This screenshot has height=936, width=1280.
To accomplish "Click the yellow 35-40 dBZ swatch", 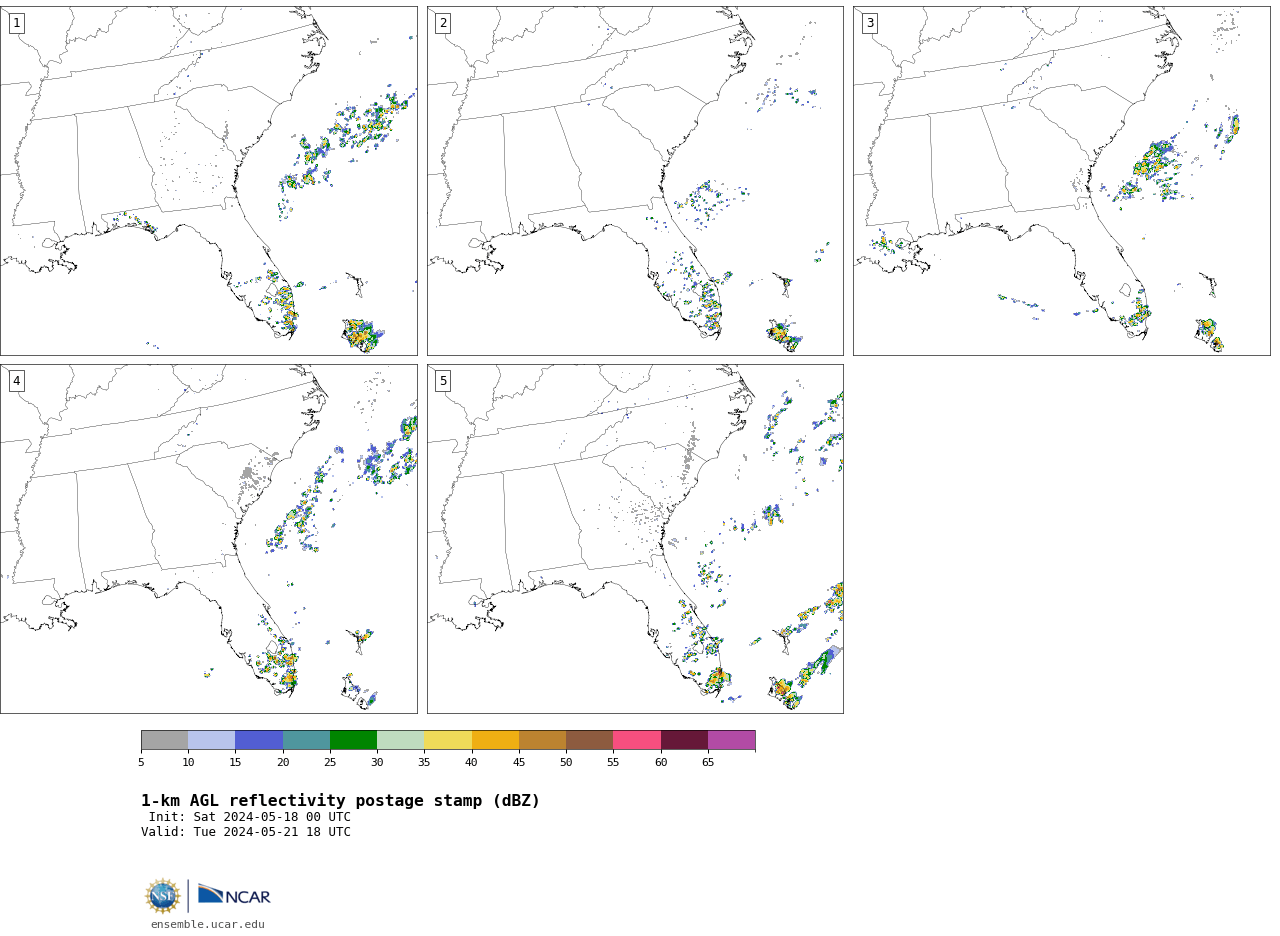I will click(448, 740).
